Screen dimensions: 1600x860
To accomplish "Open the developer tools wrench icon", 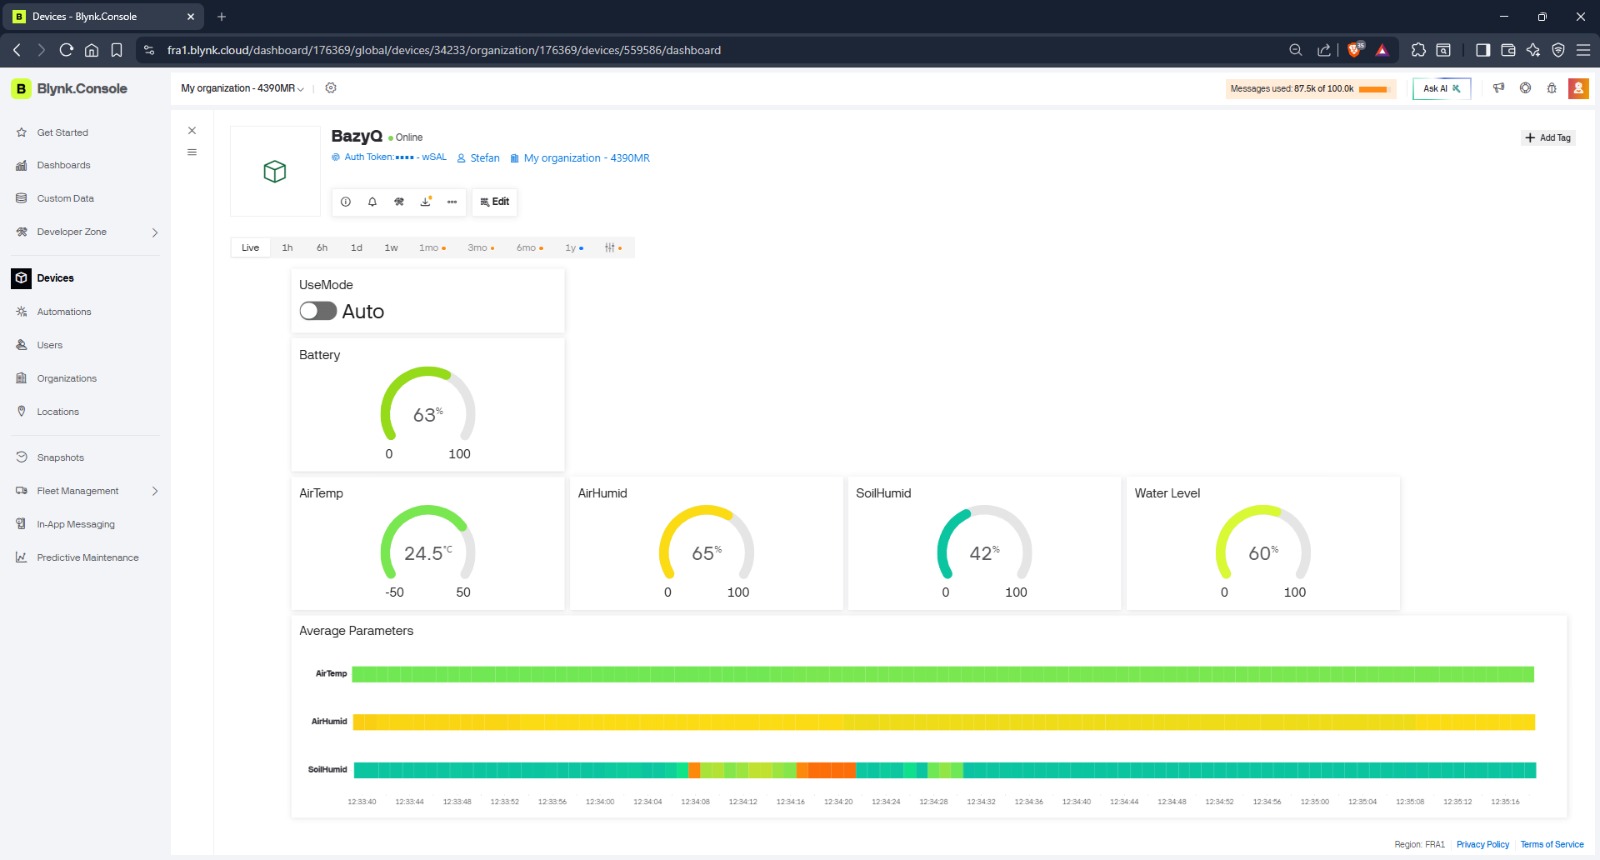I will click(x=399, y=202).
